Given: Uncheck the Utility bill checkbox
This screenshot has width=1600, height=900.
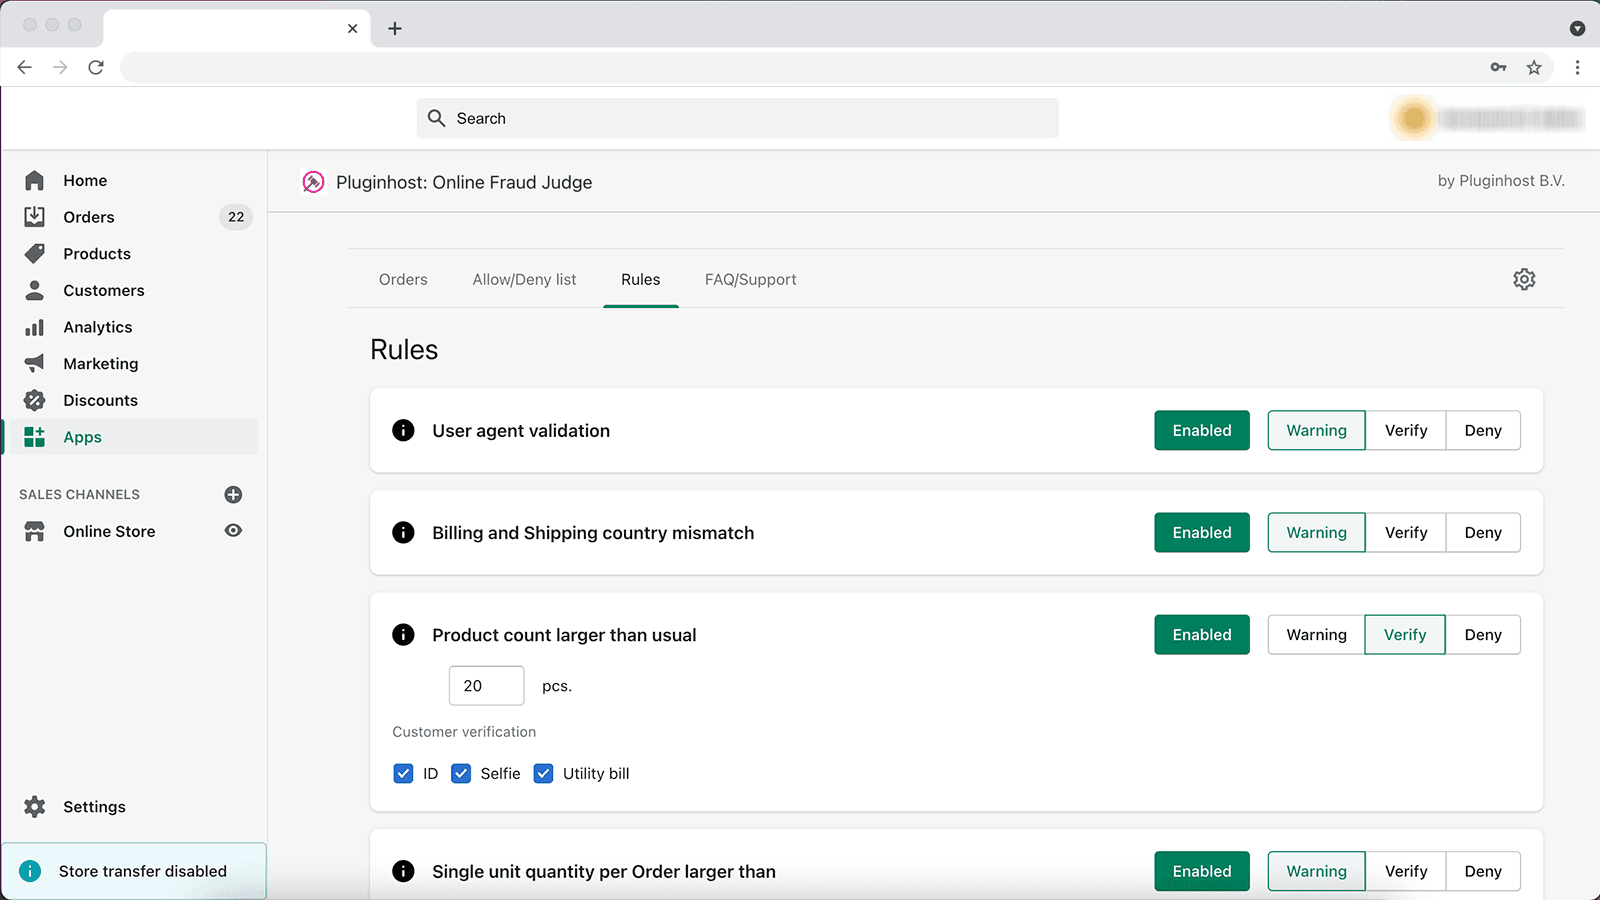Looking at the screenshot, I should [x=543, y=773].
